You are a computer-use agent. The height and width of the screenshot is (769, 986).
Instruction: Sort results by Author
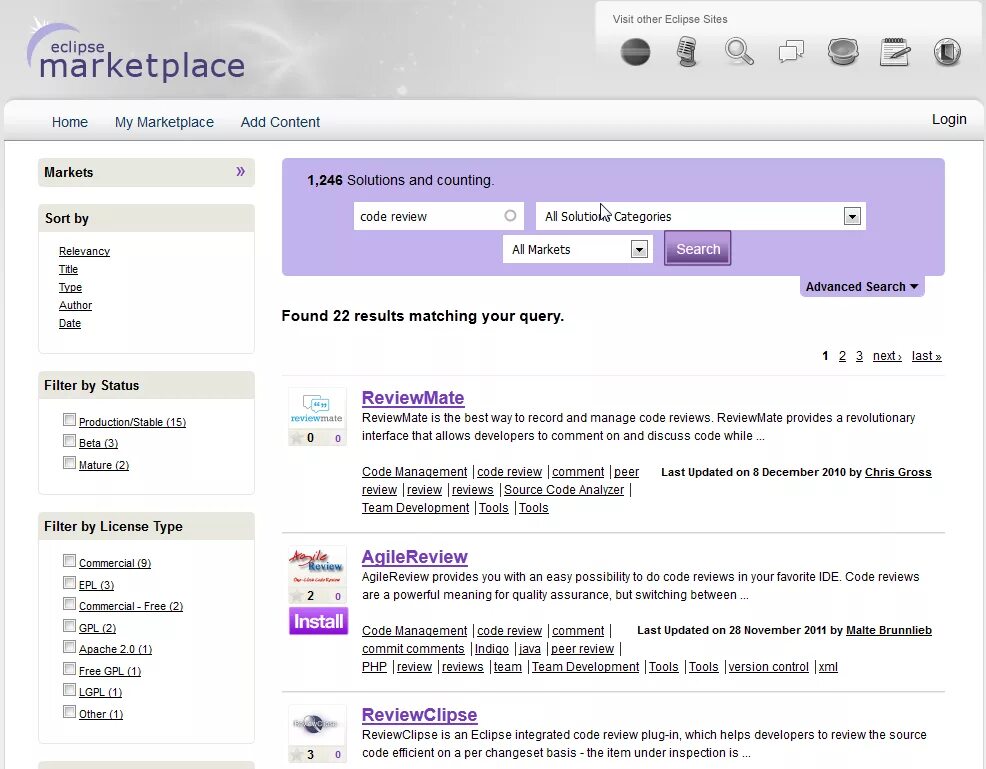[75, 305]
